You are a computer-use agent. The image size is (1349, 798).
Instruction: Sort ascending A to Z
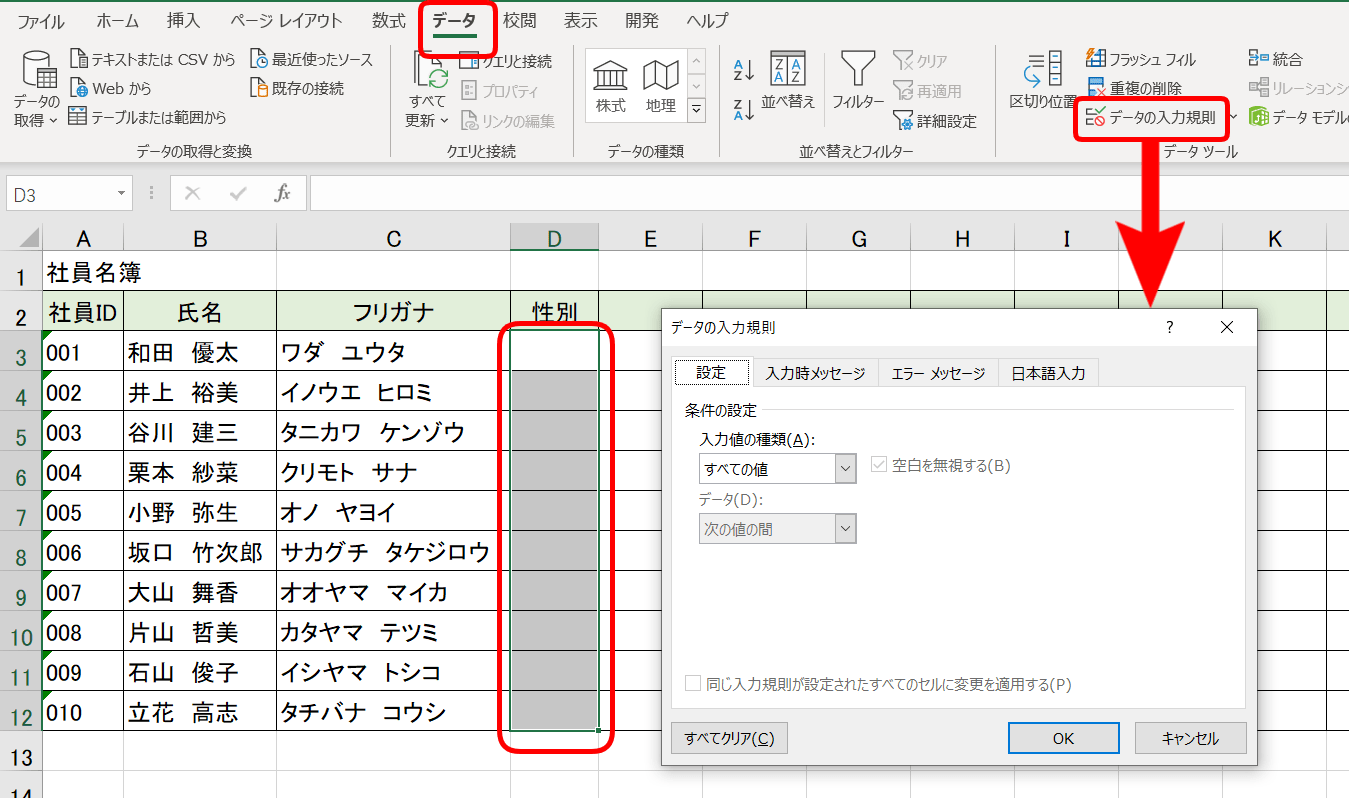tap(744, 70)
